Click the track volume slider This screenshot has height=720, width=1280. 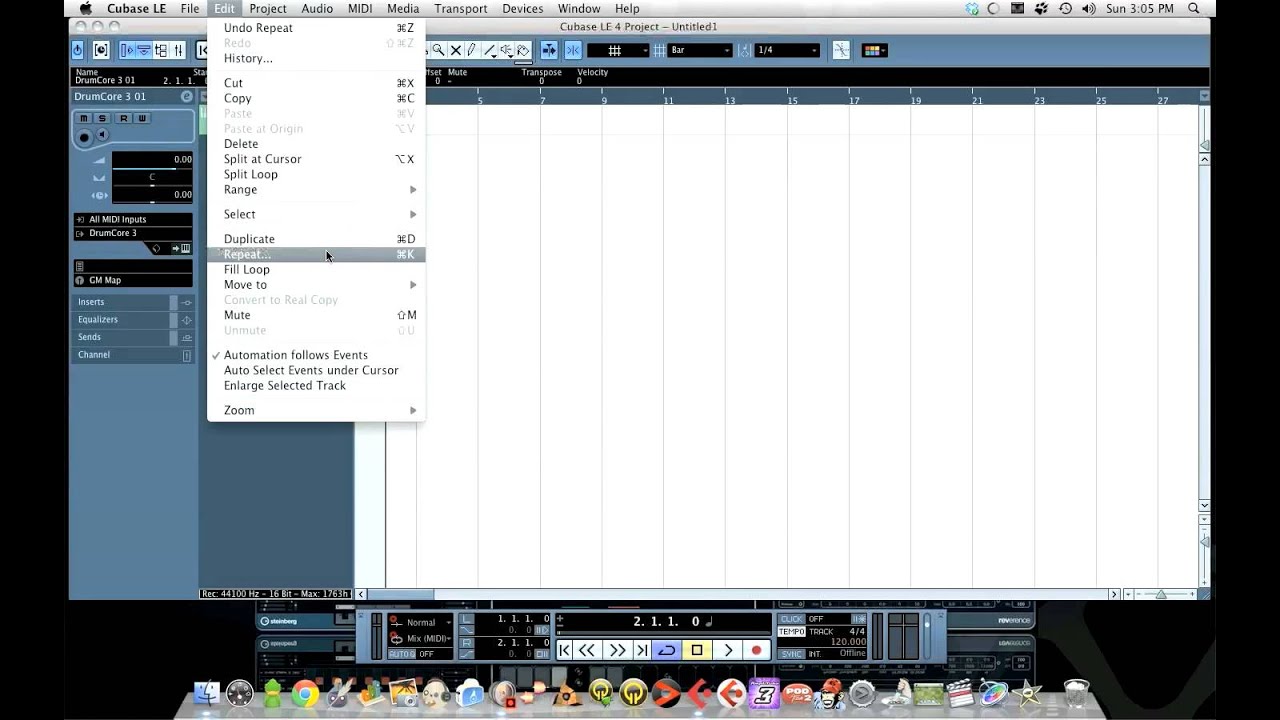tap(152, 167)
